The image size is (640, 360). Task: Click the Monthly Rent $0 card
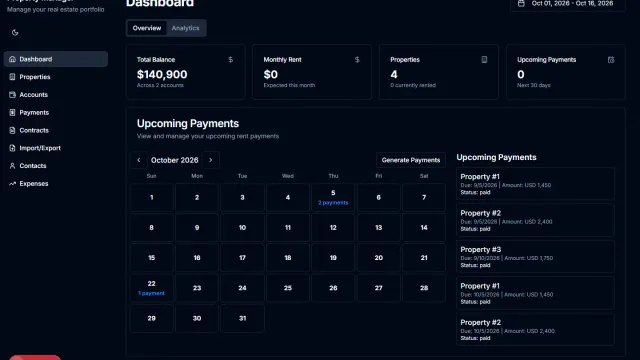pos(312,72)
